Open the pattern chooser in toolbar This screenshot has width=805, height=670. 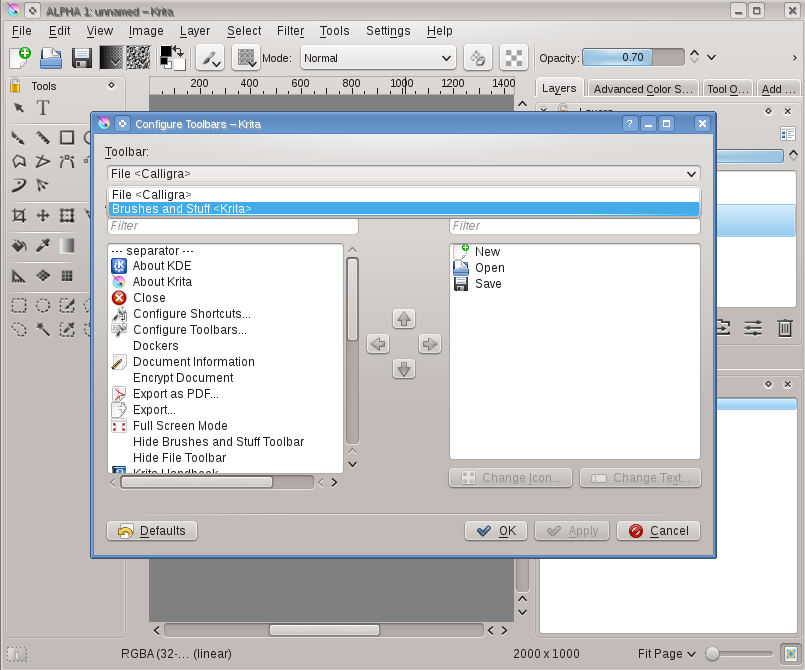[138, 58]
